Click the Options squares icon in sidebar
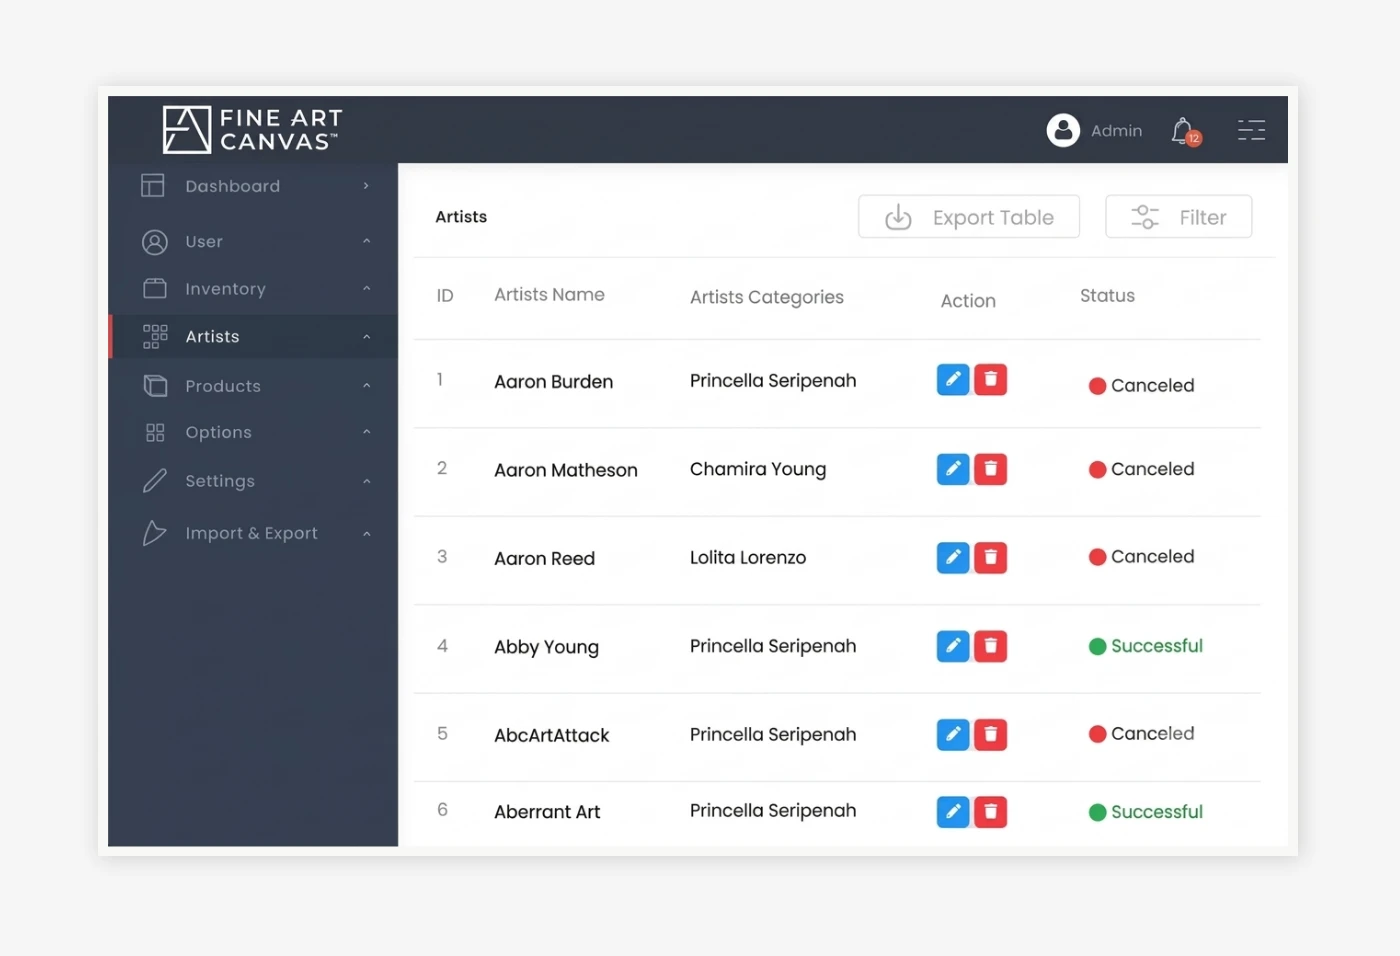Viewport: 1400px width, 956px height. coord(155,433)
